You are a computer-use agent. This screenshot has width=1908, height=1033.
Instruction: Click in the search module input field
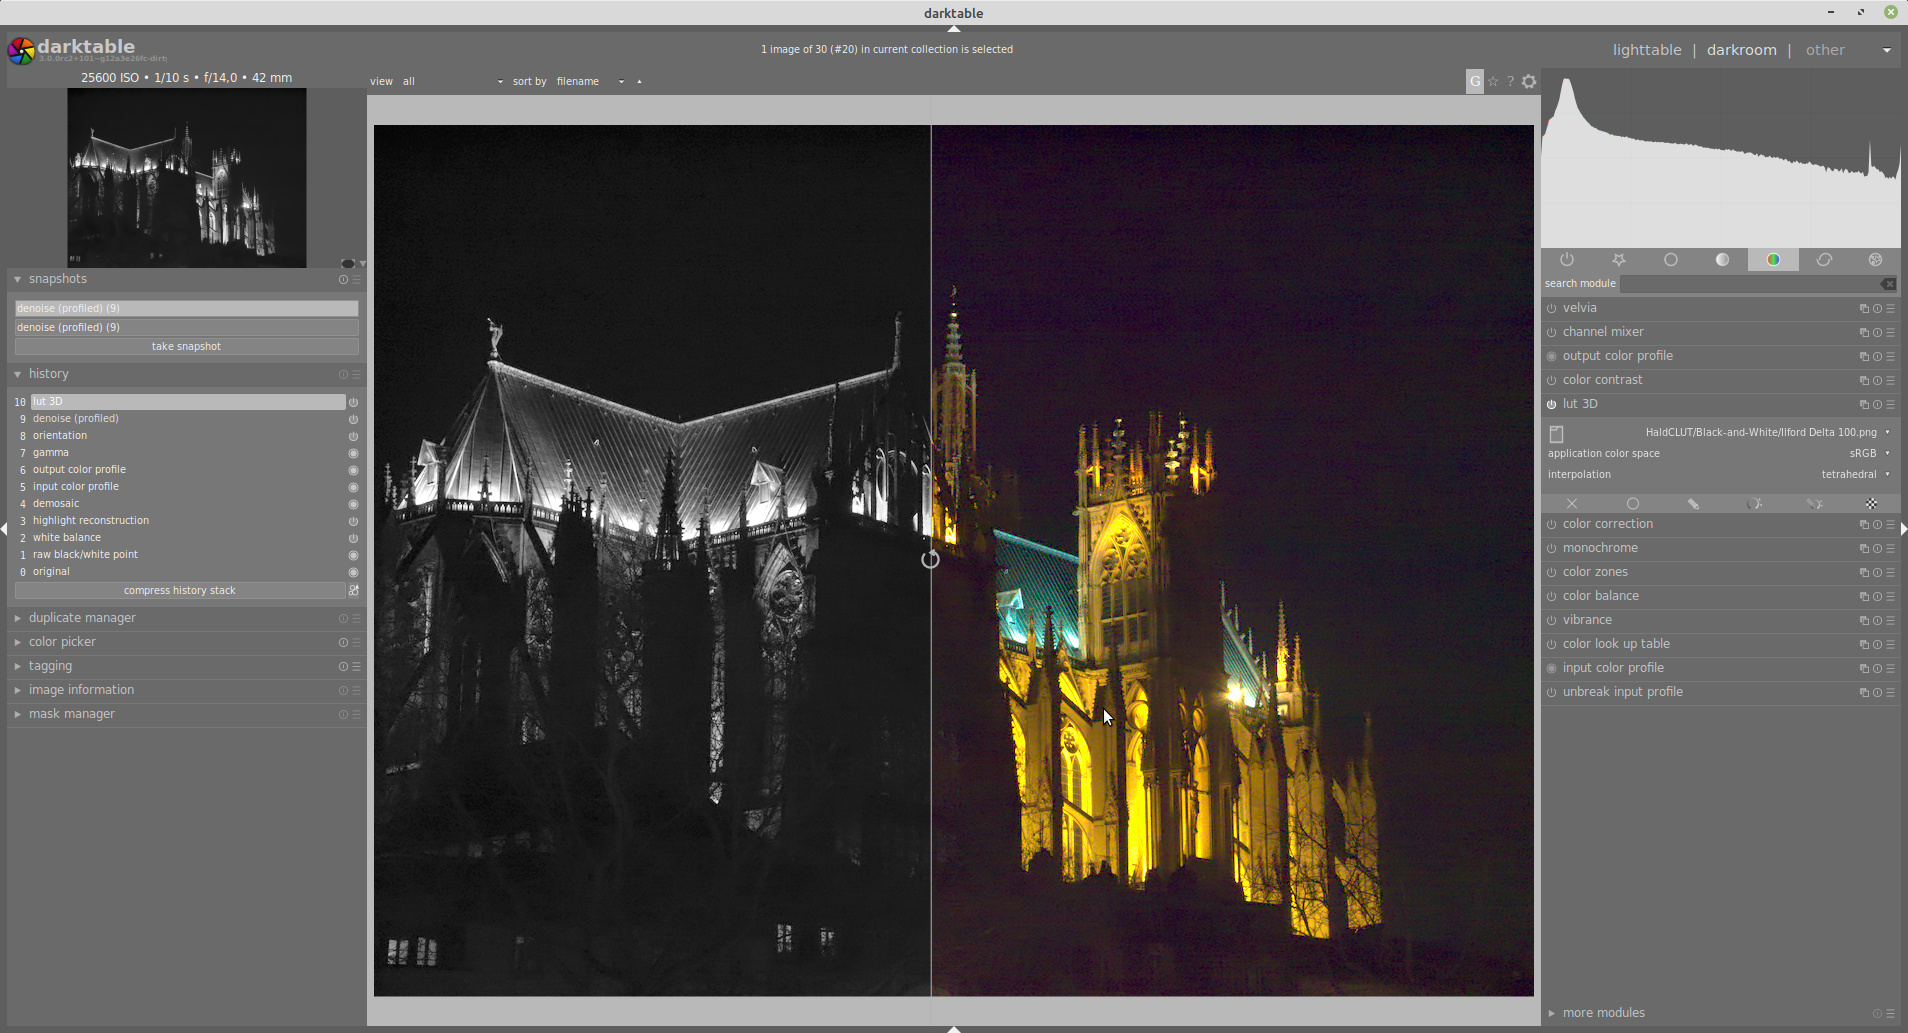pyautogui.click(x=1749, y=284)
